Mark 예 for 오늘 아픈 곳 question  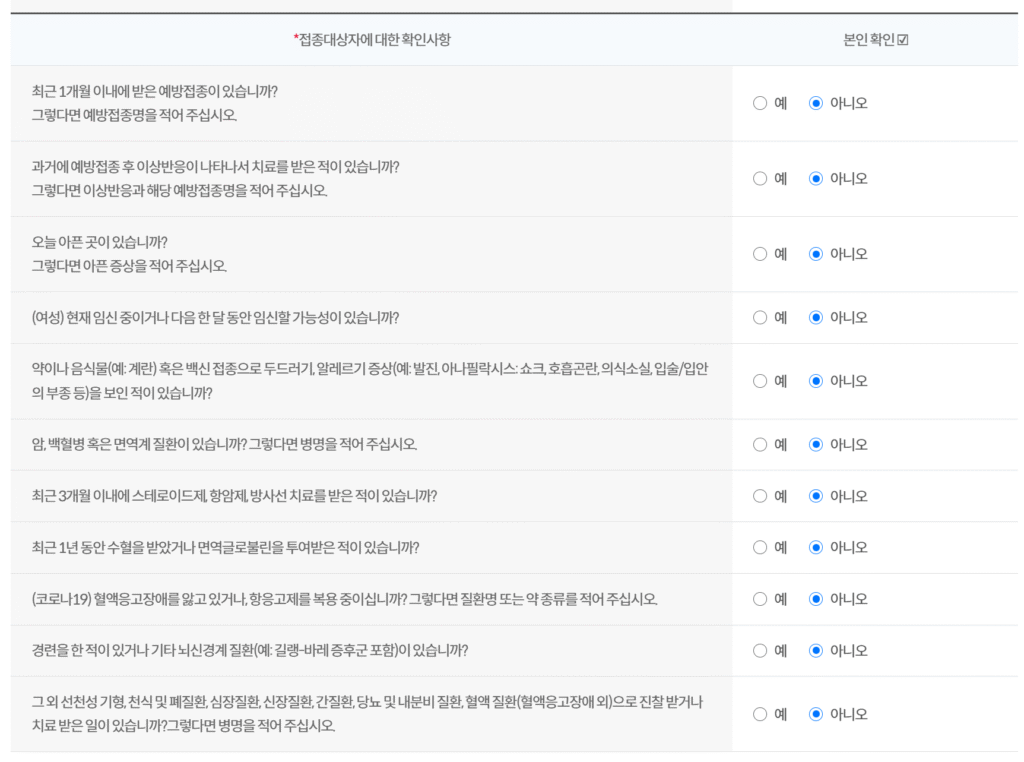(760, 254)
